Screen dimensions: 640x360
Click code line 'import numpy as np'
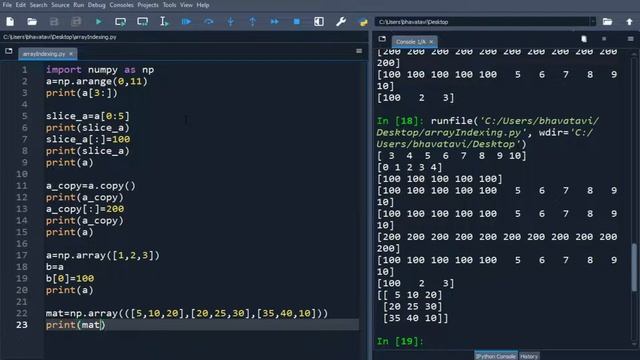point(100,70)
